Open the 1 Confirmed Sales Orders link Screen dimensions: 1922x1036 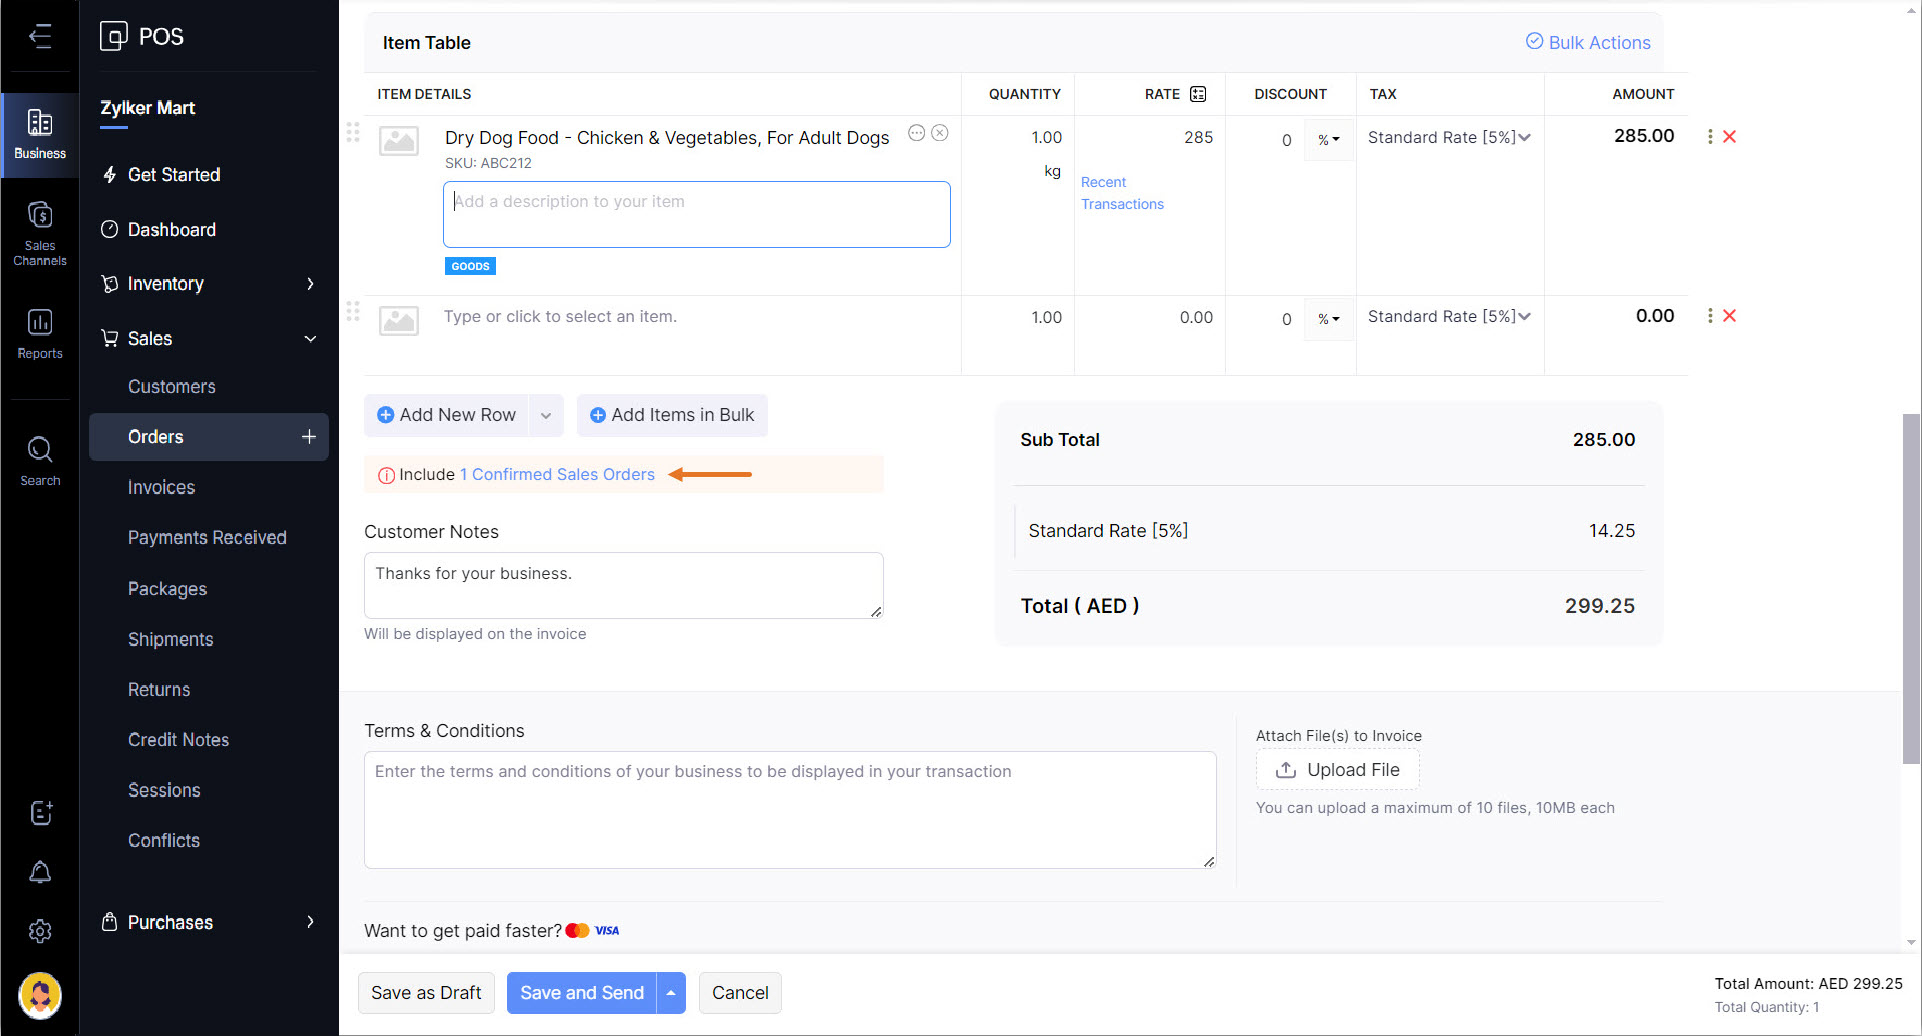tap(557, 474)
